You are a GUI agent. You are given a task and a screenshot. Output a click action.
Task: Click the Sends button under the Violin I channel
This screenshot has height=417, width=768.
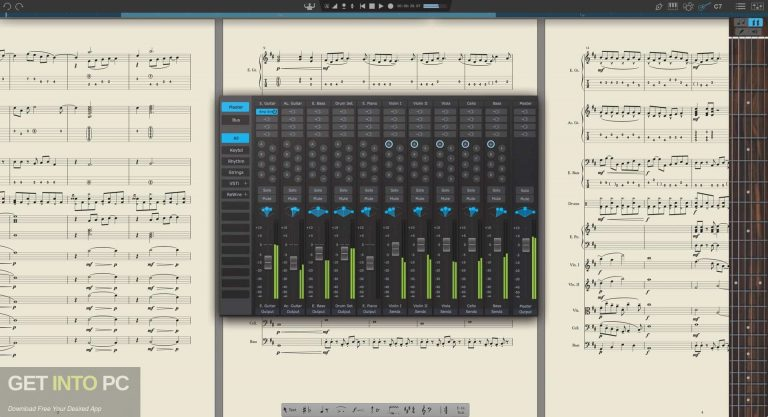(394, 312)
